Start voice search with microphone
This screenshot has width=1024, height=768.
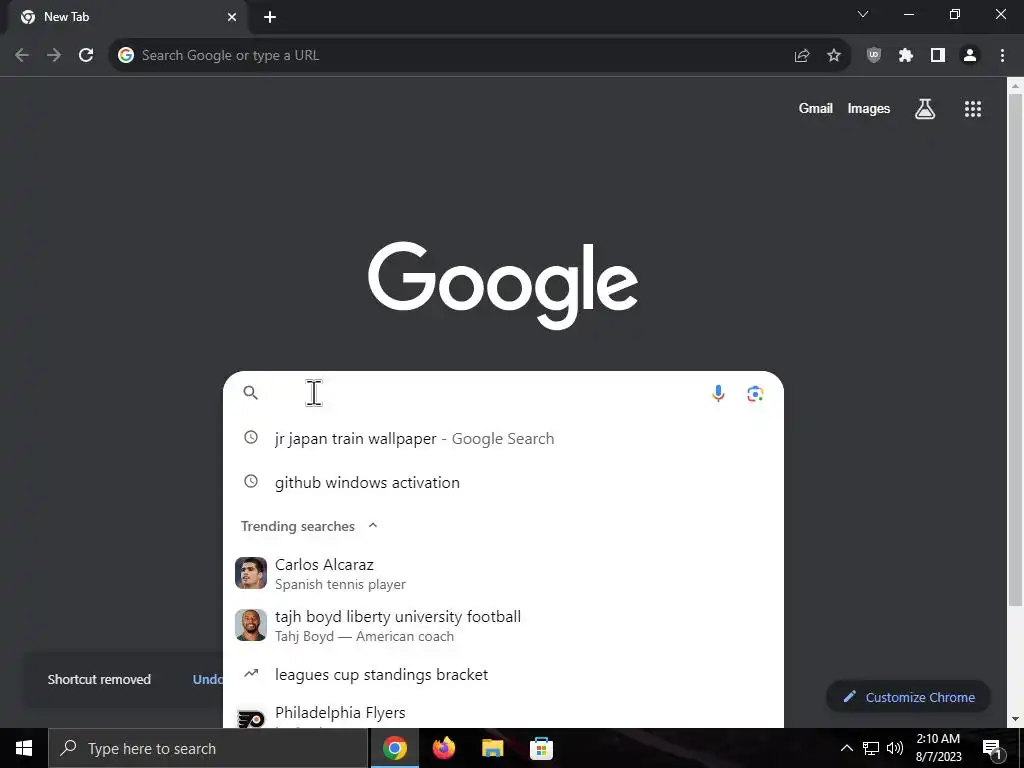(x=718, y=393)
